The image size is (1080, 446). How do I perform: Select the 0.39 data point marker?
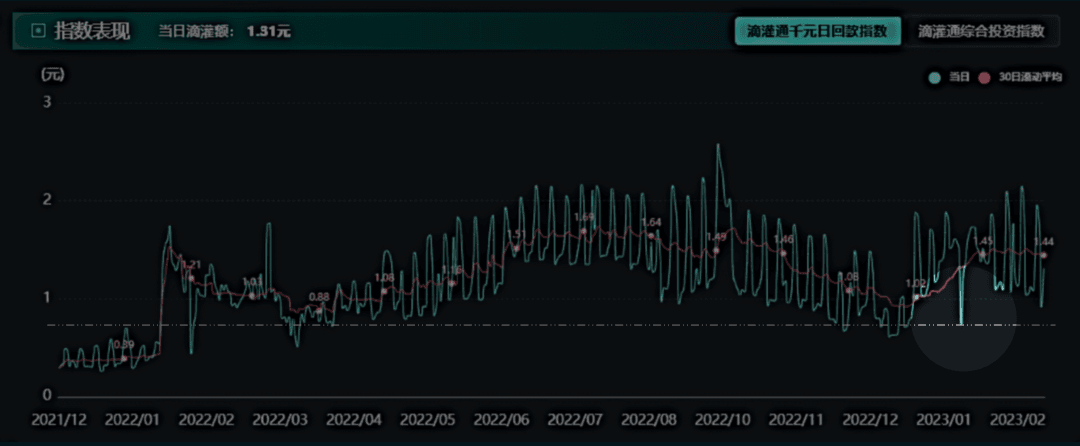(124, 359)
